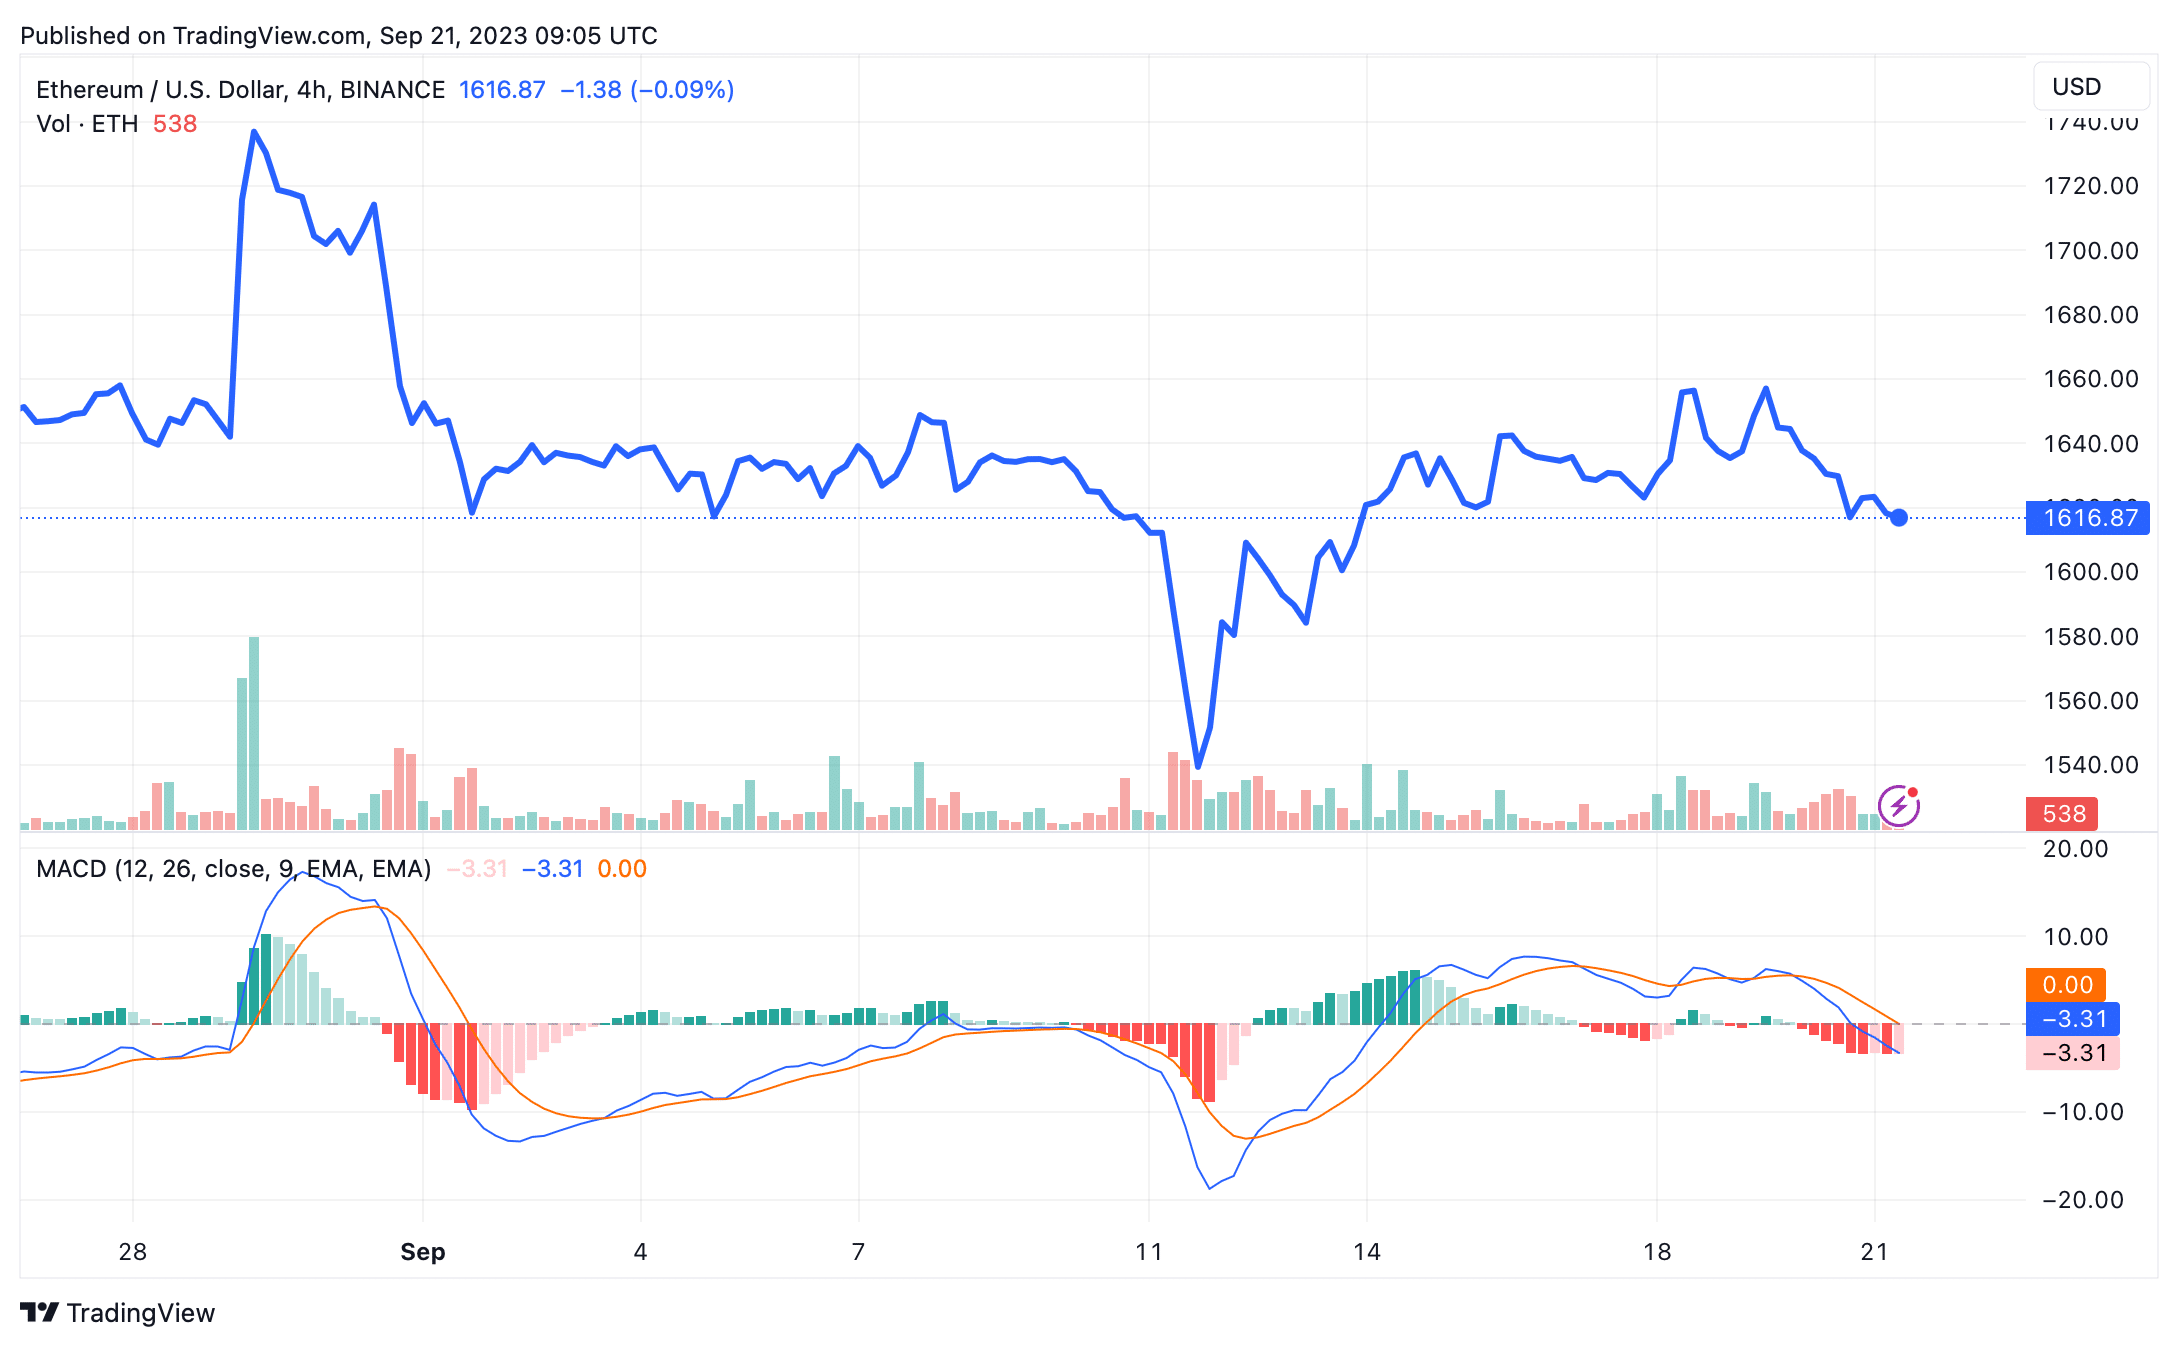2178x1348 pixels.
Task: Click 'Sep' on the date axis
Action: (422, 1251)
